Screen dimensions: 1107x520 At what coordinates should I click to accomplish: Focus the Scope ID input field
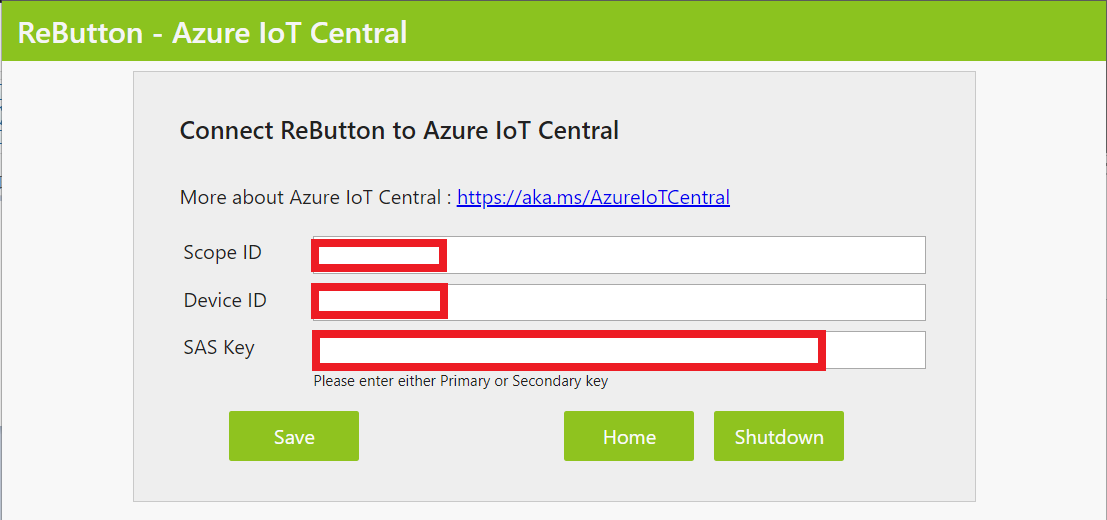point(618,255)
